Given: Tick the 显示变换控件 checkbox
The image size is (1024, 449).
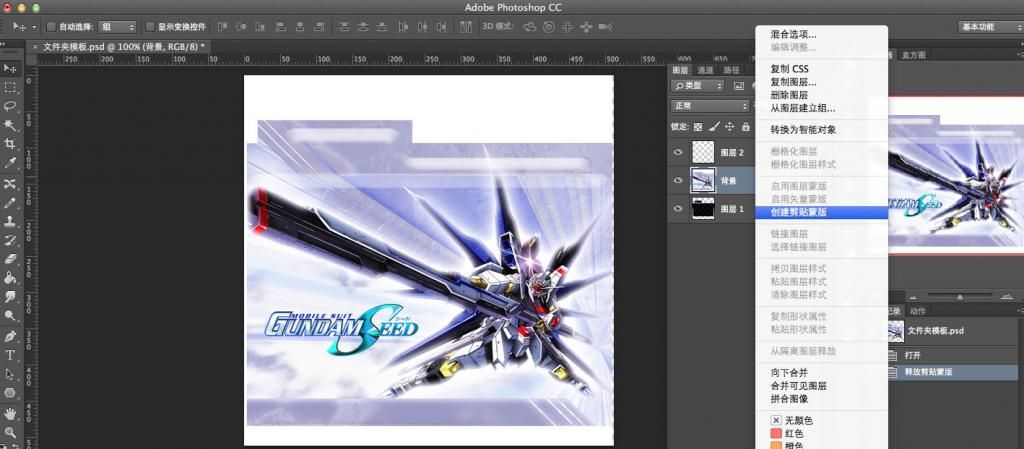Looking at the screenshot, I should click(x=150, y=27).
